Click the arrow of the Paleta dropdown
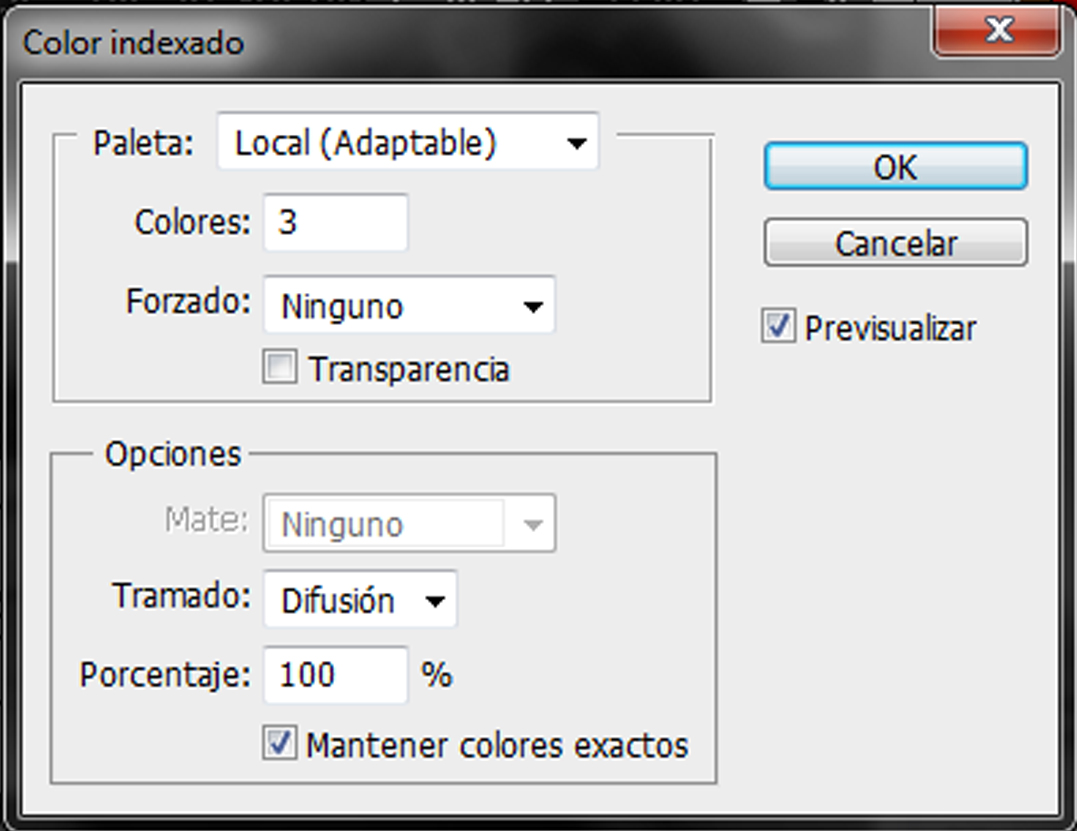Viewport: 1077px width, 831px height. [576, 144]
